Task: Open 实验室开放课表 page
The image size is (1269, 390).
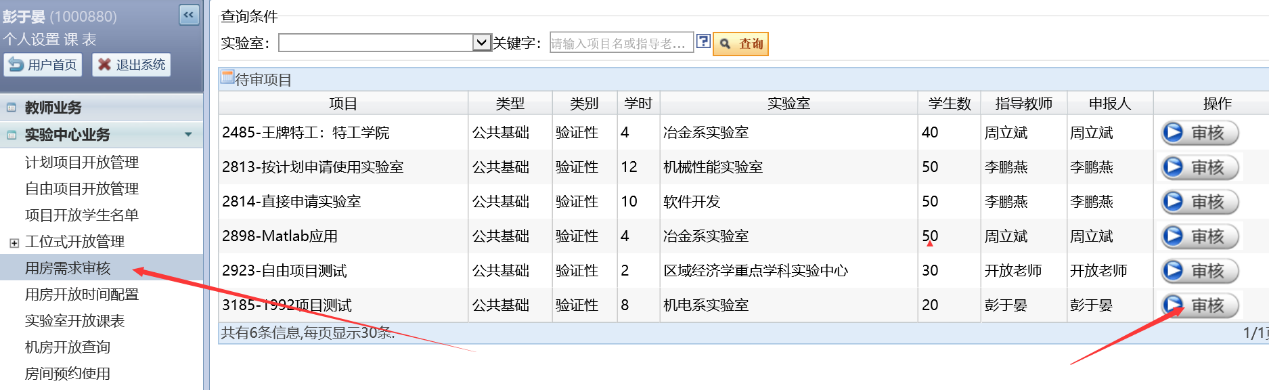Action: tap(75, 321)
